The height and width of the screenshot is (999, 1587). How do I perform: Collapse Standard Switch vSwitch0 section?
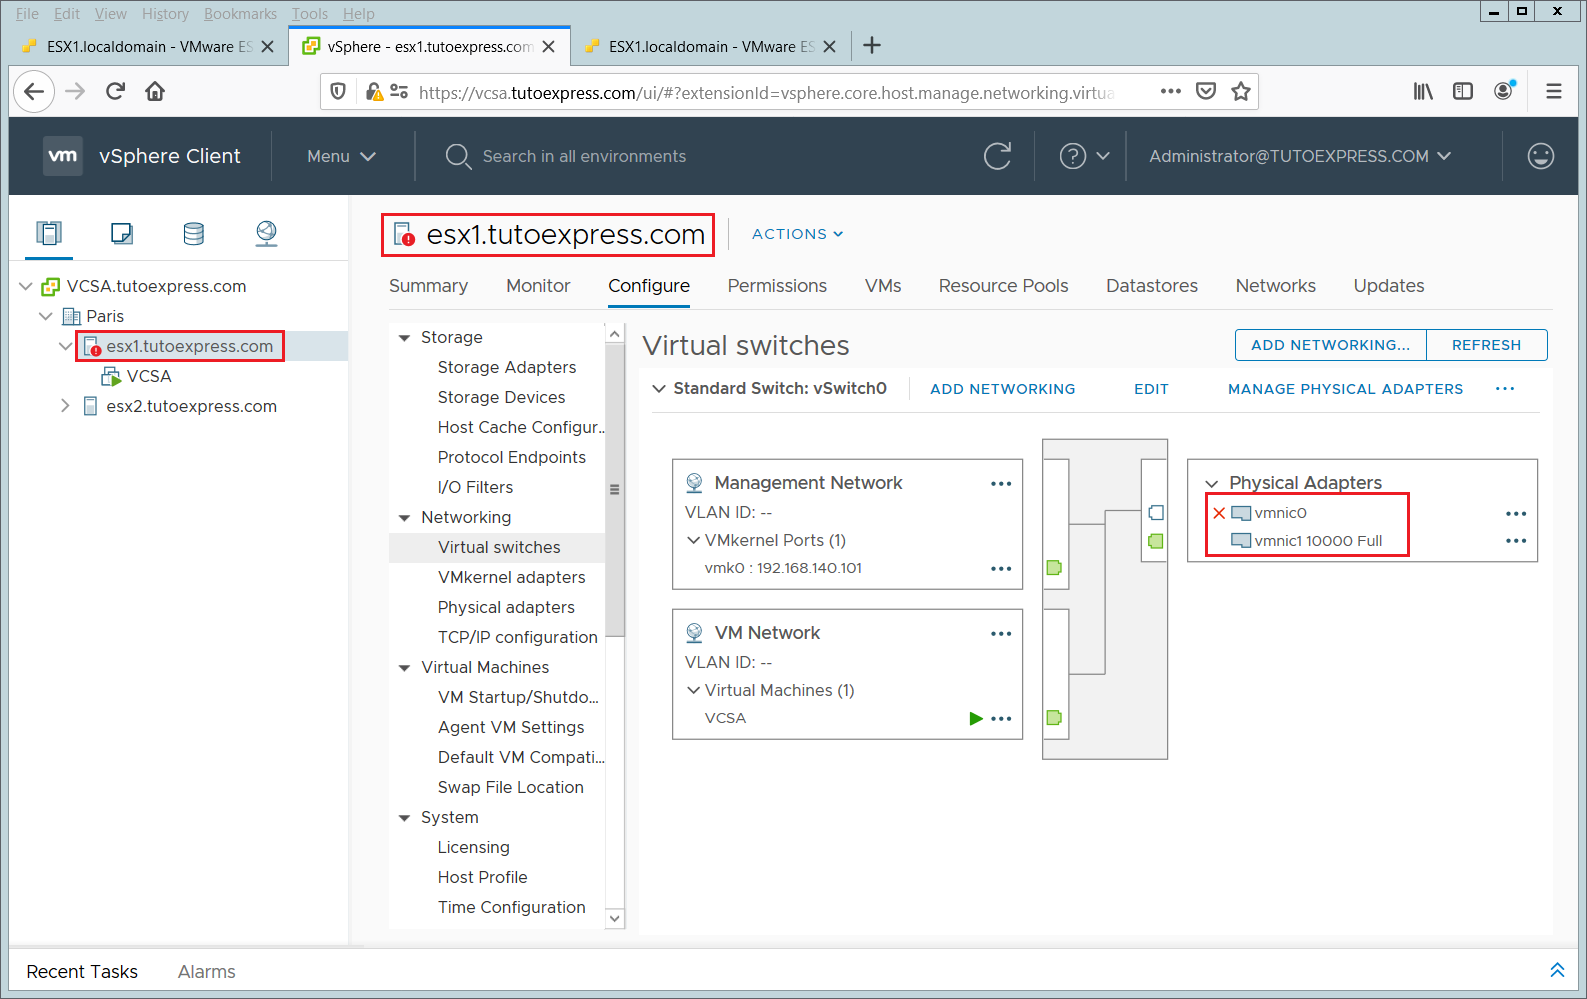(659, 389)
